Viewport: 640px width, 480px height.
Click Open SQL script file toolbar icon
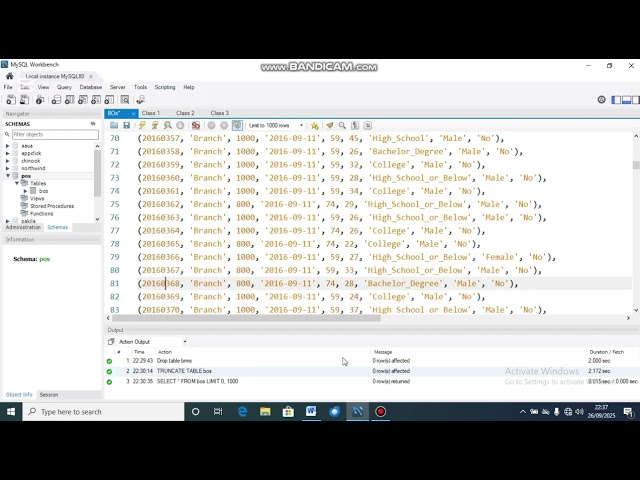(x=24, y=100)
